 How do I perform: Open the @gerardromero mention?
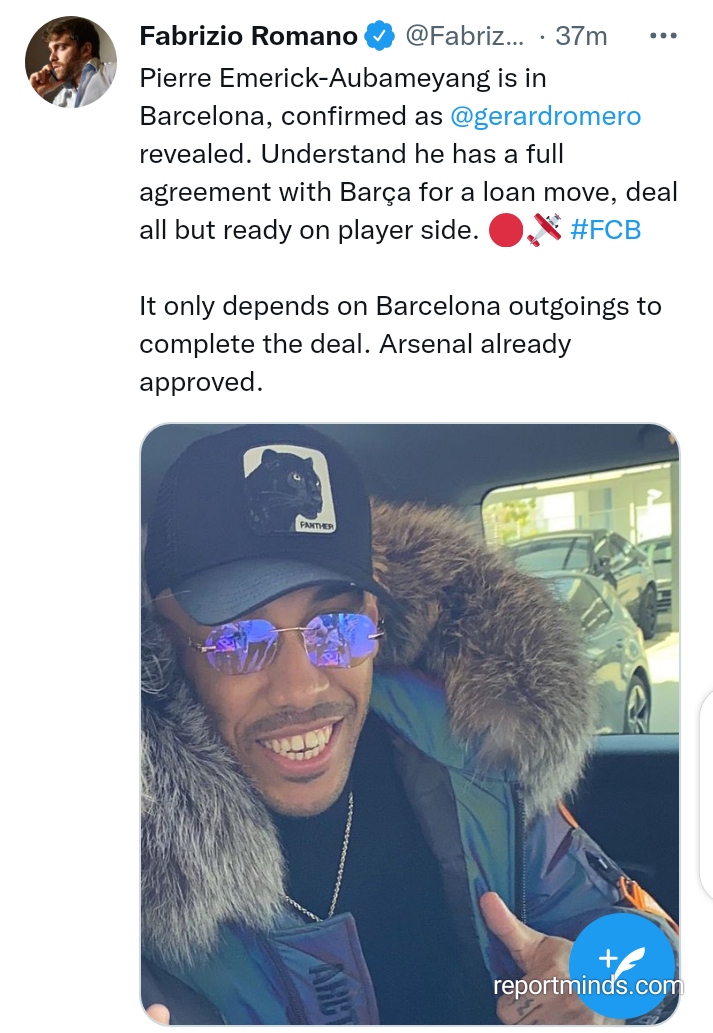545,116
